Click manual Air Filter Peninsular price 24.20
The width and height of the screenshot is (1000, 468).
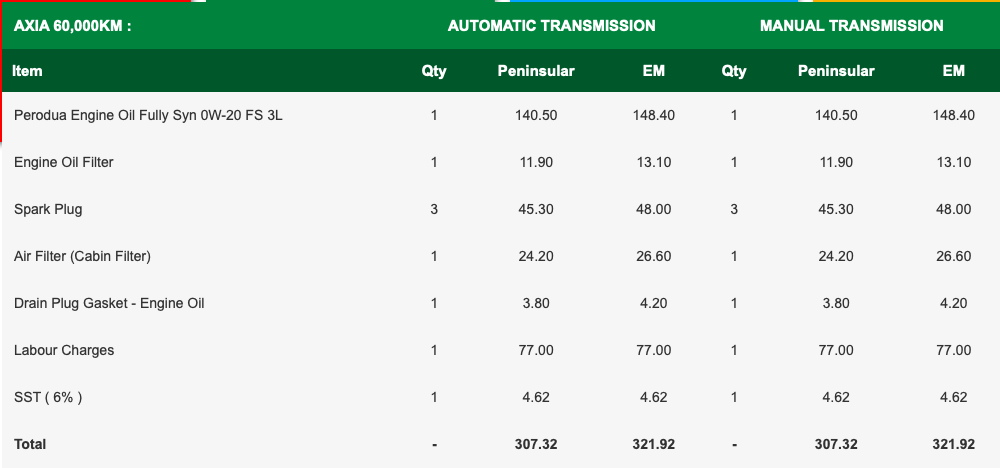click(836, 256)
